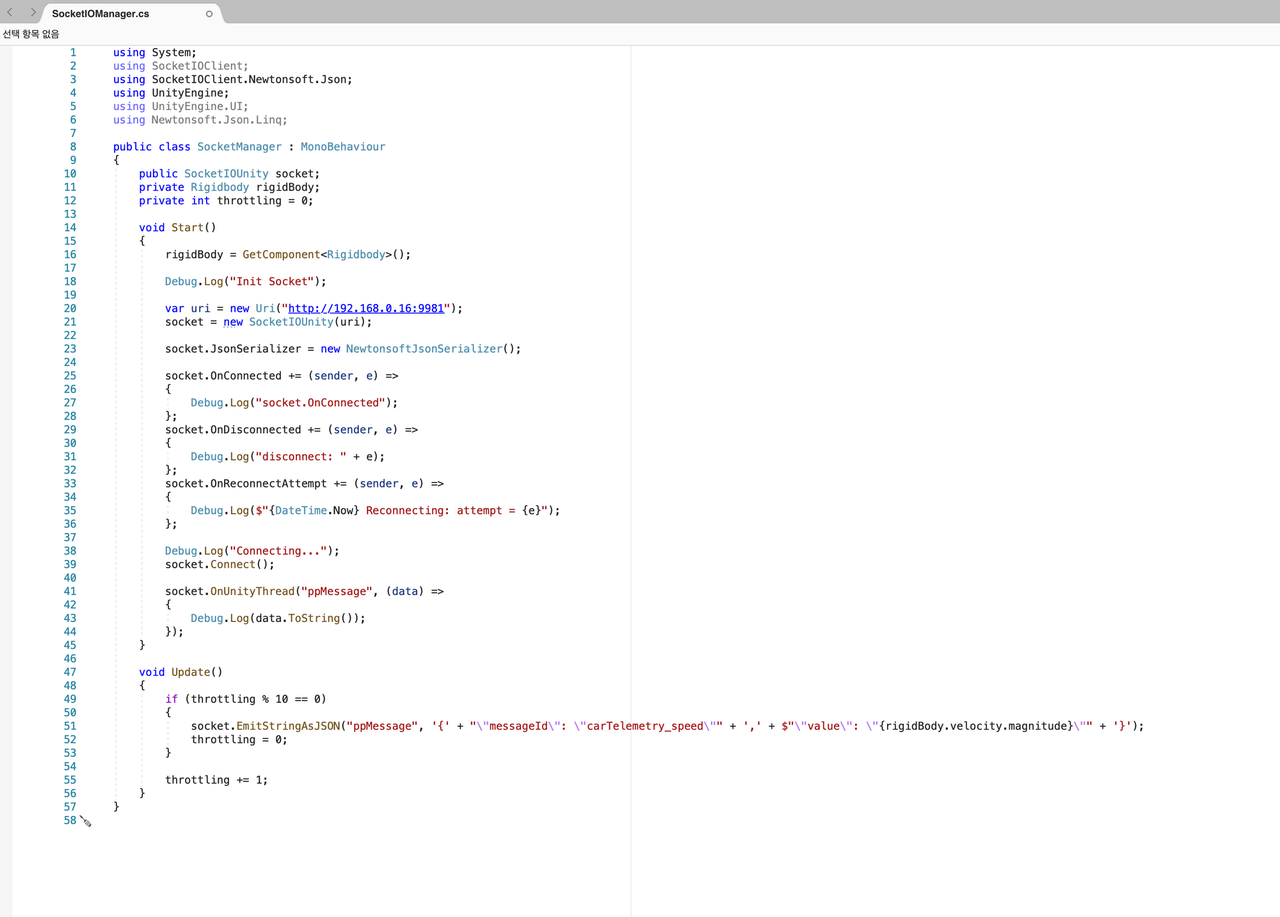
Task: Go forward with the navigation forward arrow
Action: pyautogui.click(x=33, y=13)
